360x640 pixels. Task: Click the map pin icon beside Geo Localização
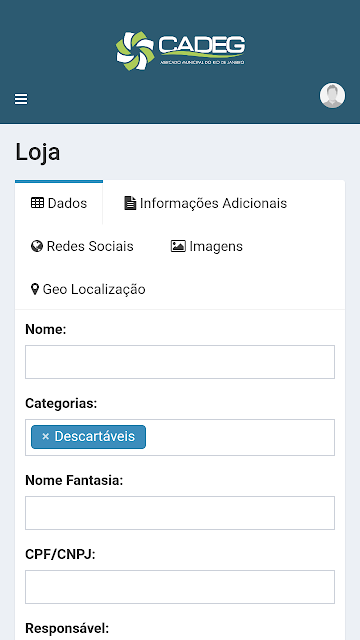click(35, 289)
